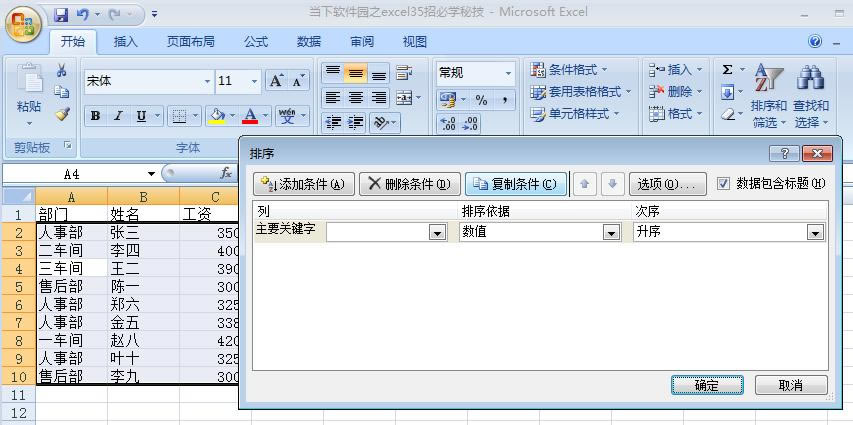The height and width of the screenshot is (425, 853).
Task: Decrease decimal places
Action: 469,124
